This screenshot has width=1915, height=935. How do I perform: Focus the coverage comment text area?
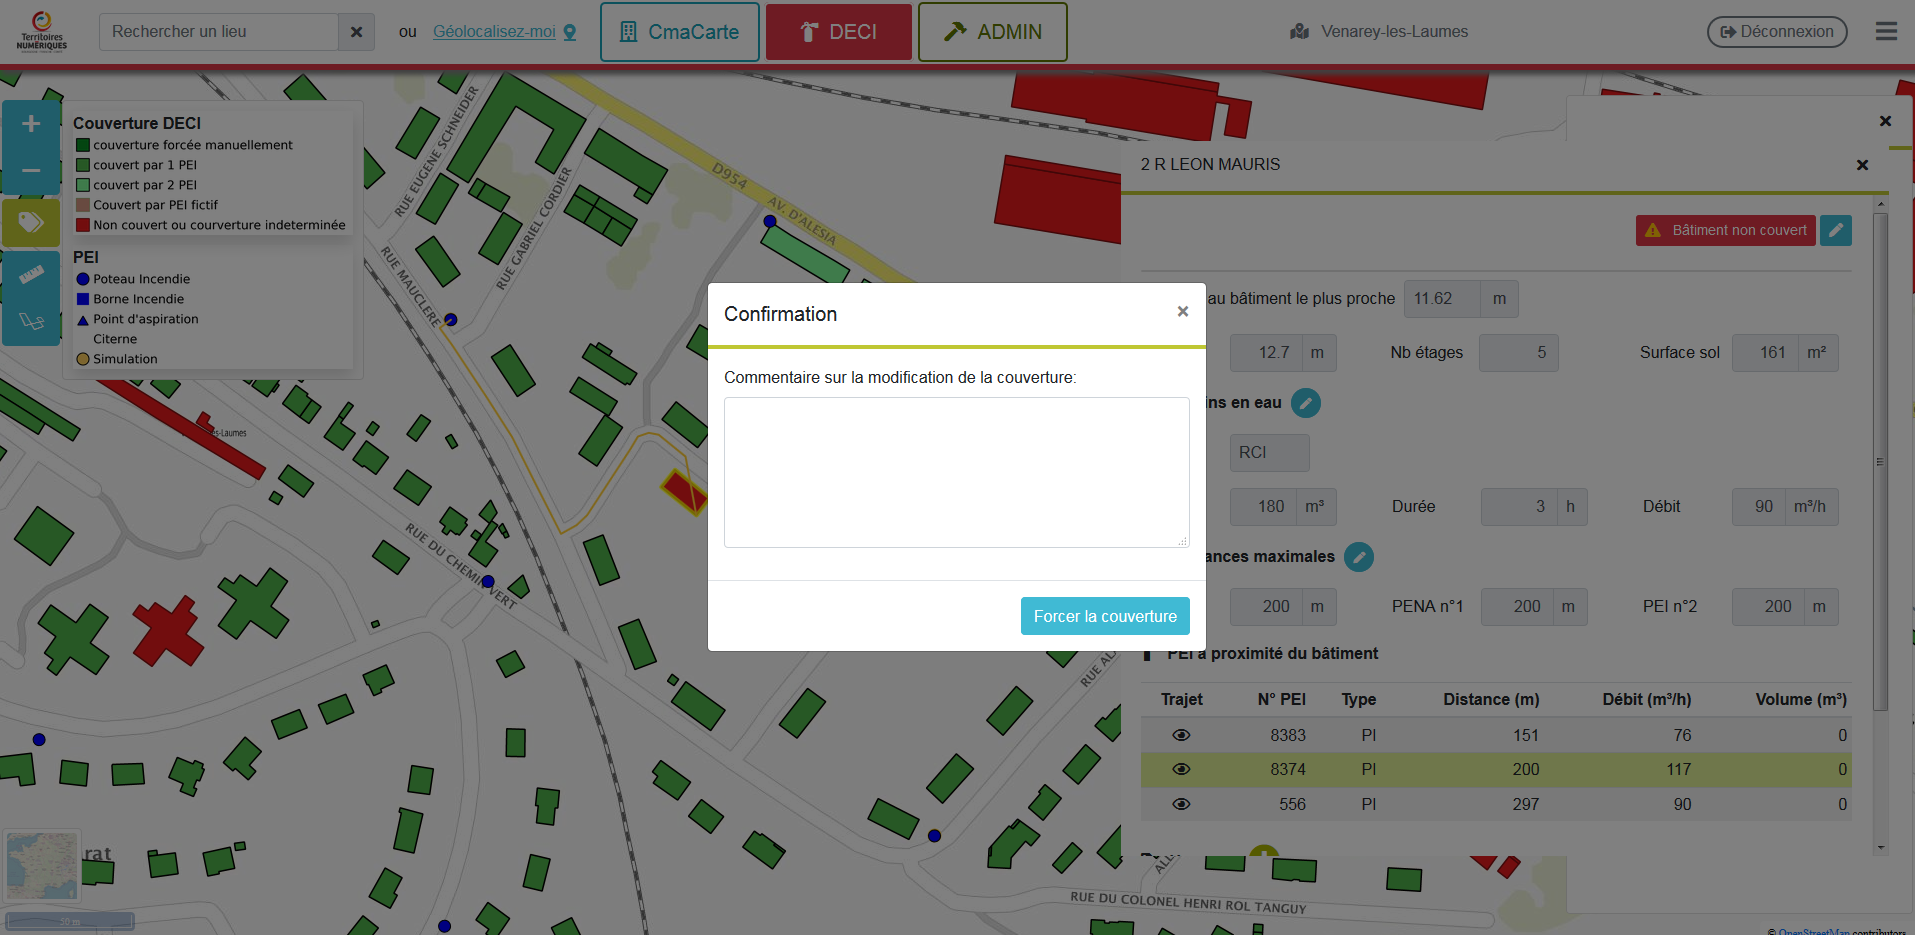pyautogui.click(x=956, y=472)
